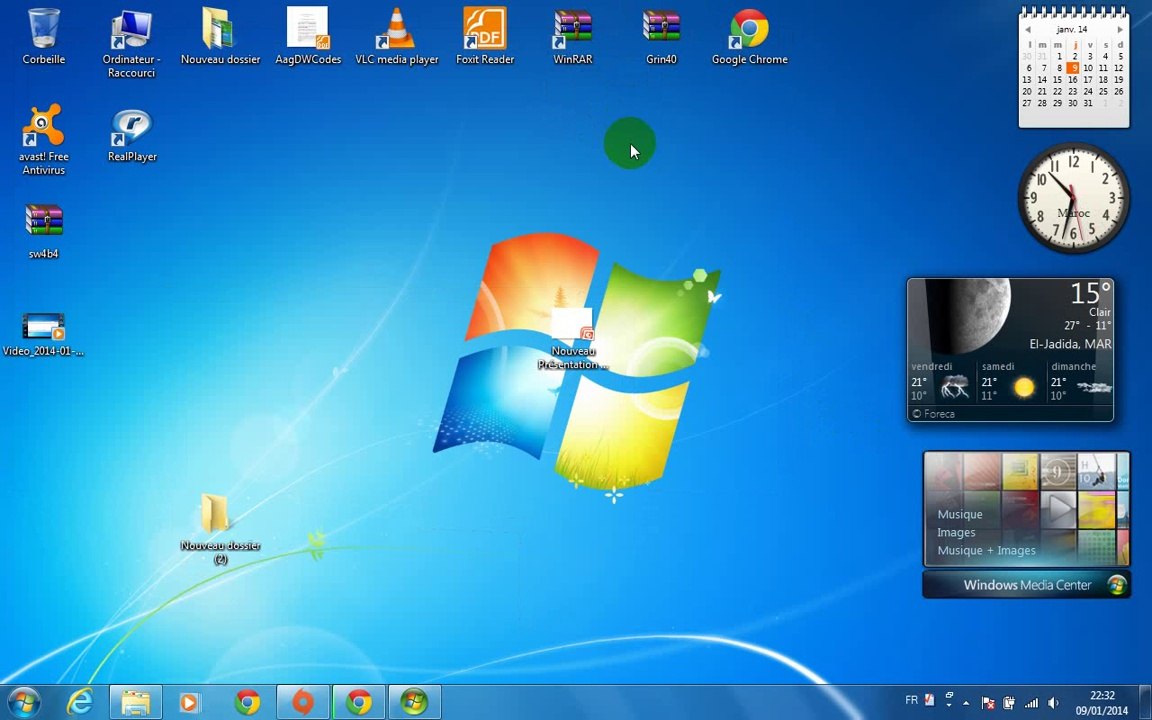
Task: Select highlighted day 9 in the calendar gadget
Action: 1073,68
